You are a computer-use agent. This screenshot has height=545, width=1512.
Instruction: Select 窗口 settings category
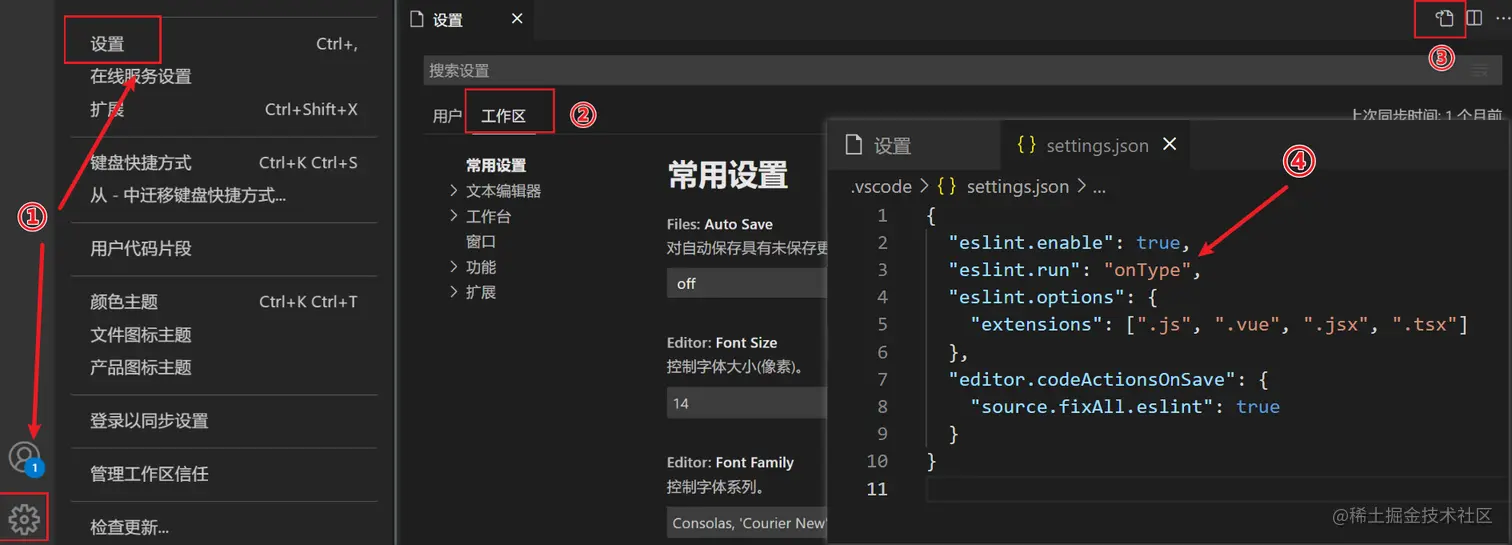coord(480,241)
